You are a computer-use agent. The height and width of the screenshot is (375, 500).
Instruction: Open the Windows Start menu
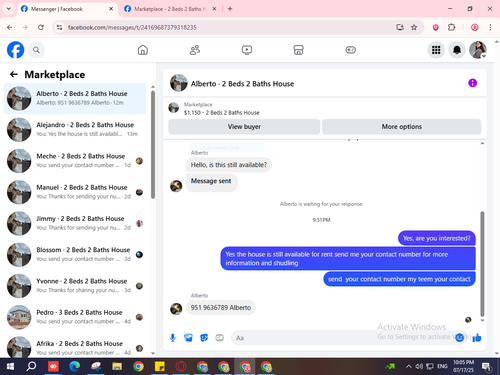click(x=10, y=367)
